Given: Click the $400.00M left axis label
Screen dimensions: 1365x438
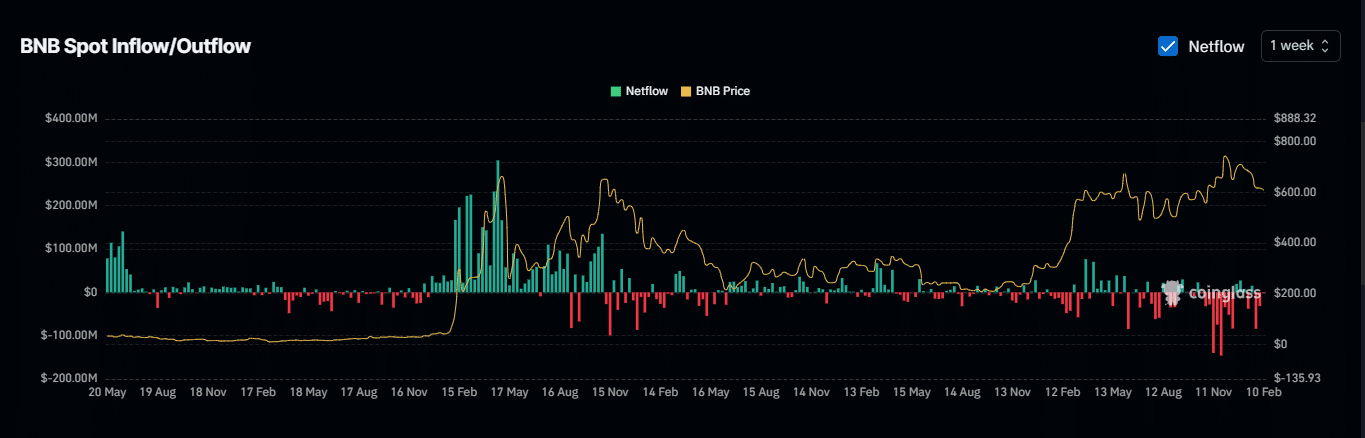Looking at the screenshot, I should [x=70, y=118].
